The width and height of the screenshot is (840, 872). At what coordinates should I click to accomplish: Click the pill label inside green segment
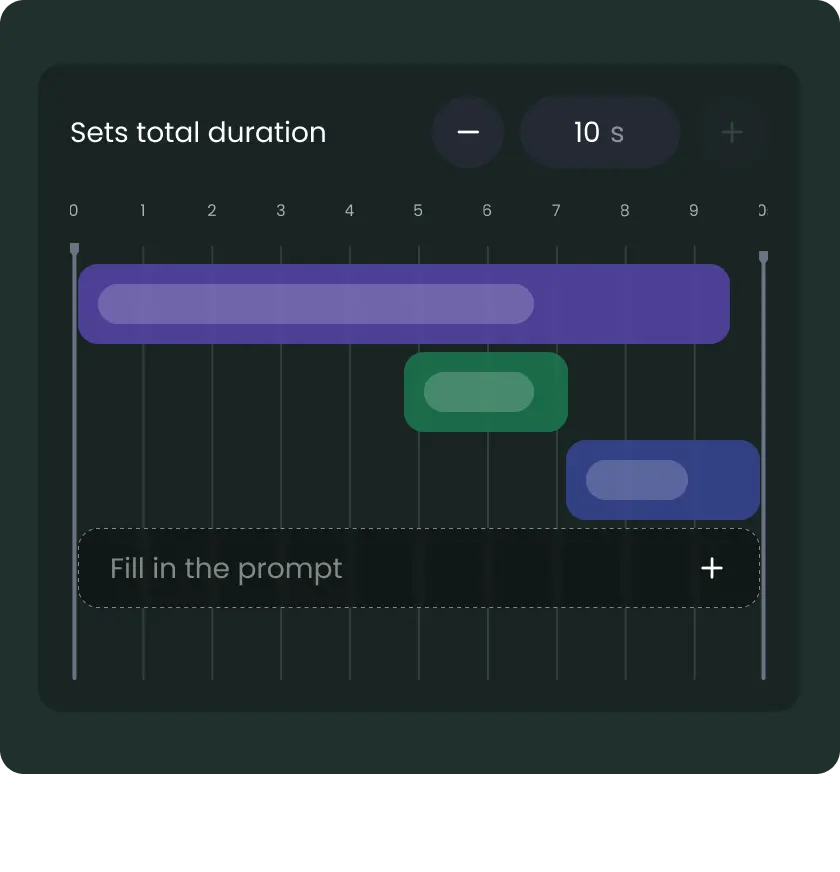tap(479, 392)
